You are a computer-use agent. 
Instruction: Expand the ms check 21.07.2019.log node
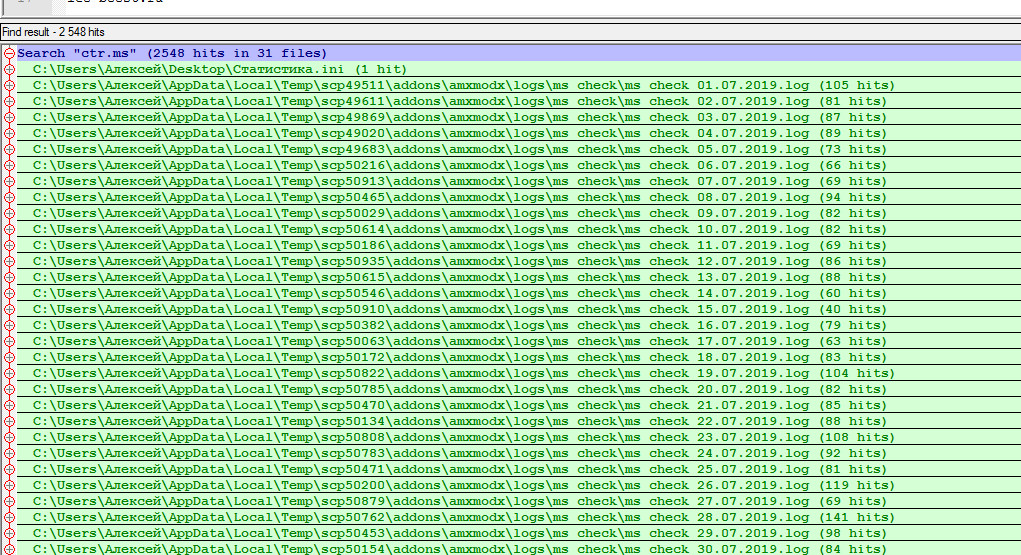tap(9, 406)
